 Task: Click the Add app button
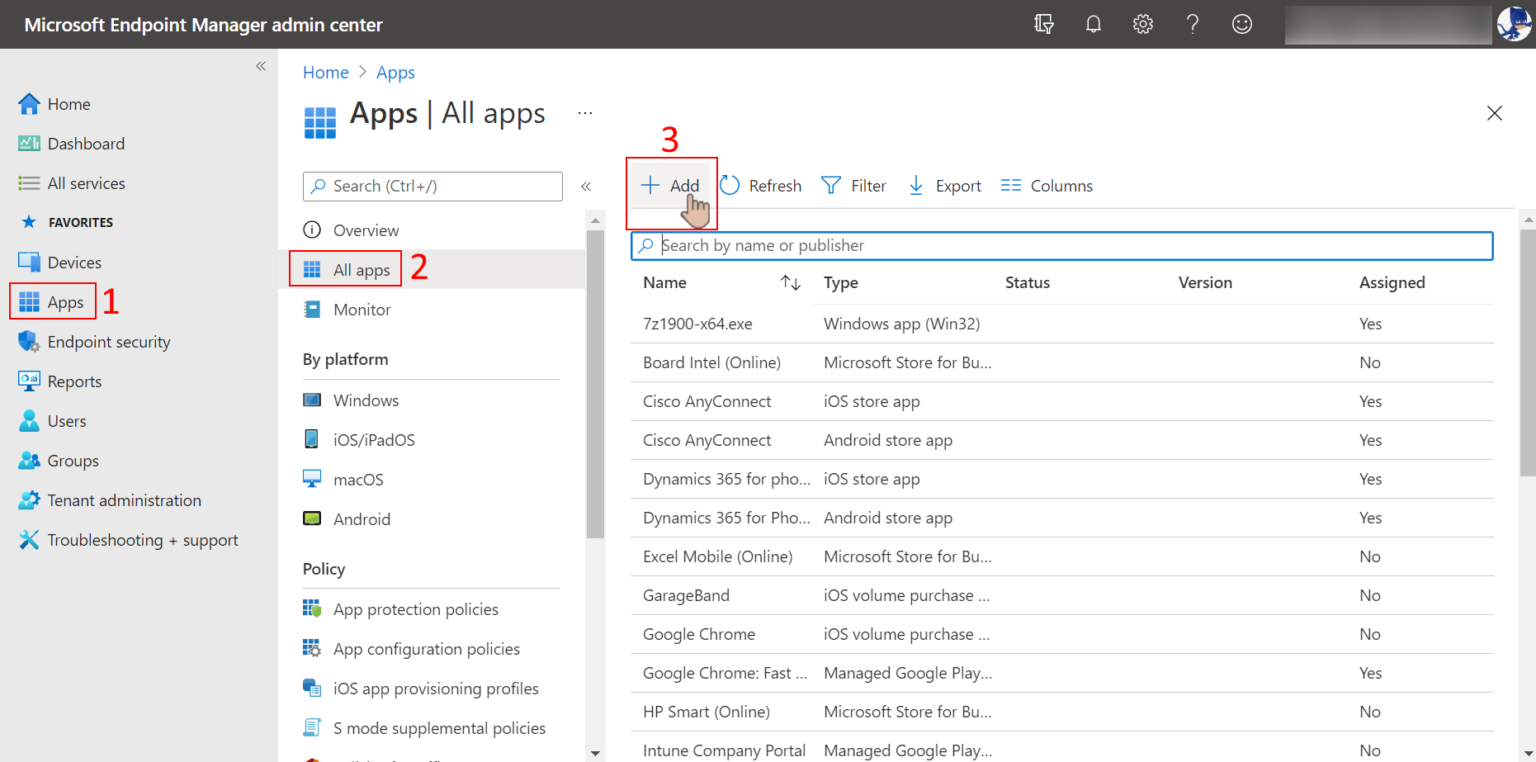pos(671,186)
